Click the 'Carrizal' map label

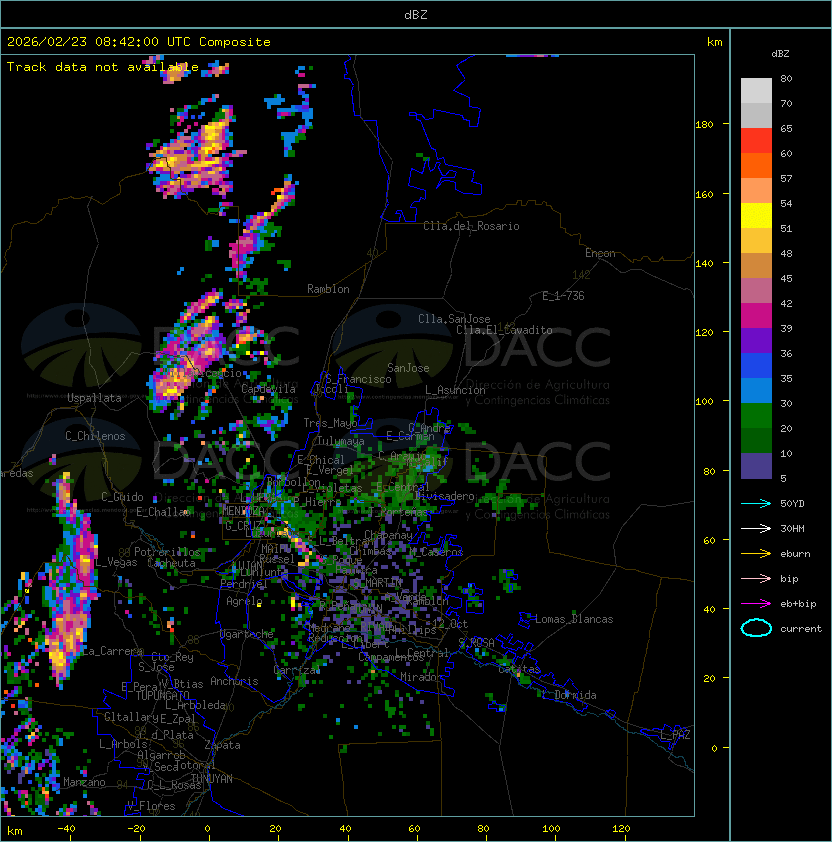click(297, 670)
